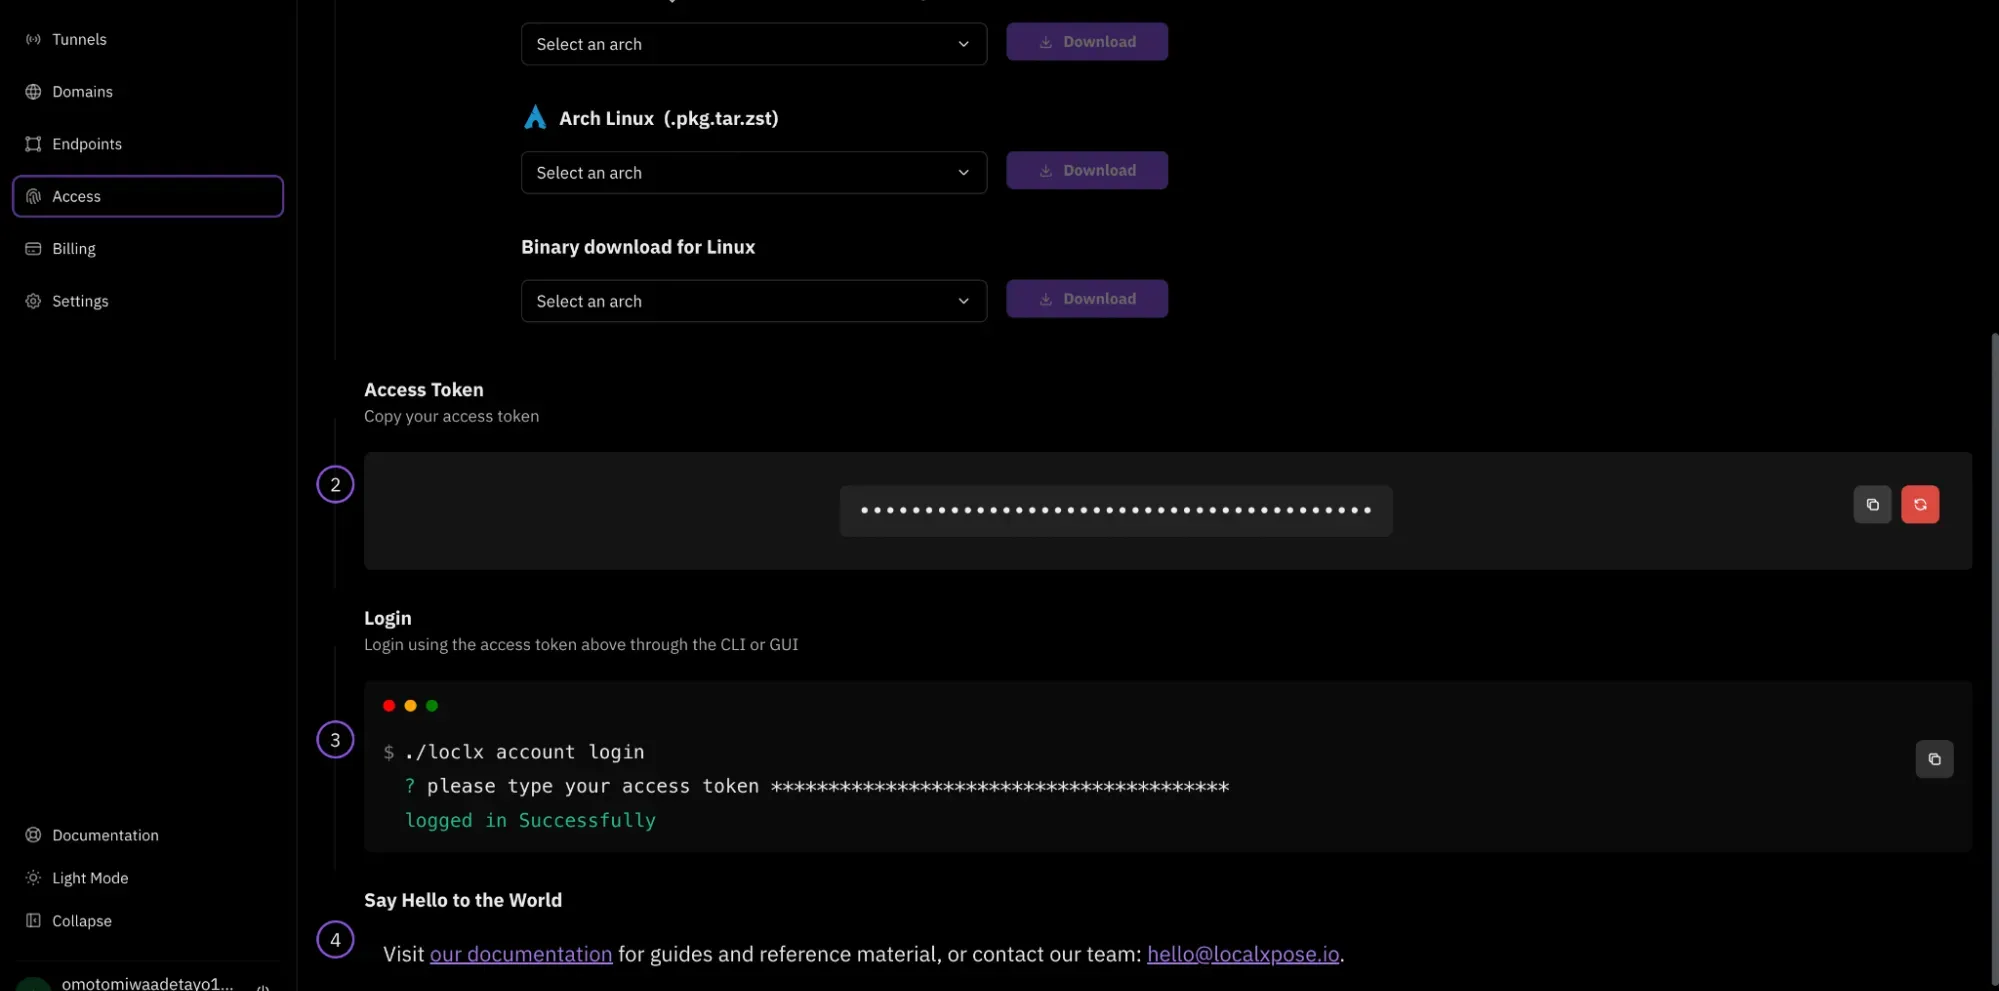
Task: Click the logout power icon near the username
Action: [x=263, y=986]
